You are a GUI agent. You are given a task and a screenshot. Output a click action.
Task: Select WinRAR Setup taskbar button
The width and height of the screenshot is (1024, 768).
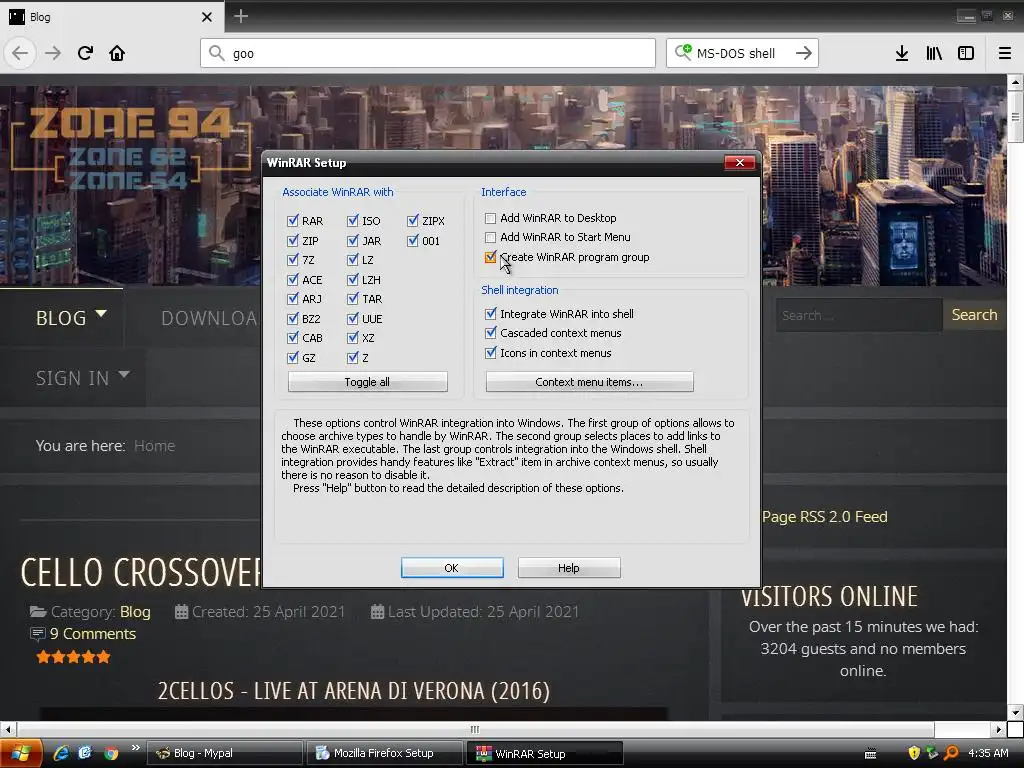[545, 753]
